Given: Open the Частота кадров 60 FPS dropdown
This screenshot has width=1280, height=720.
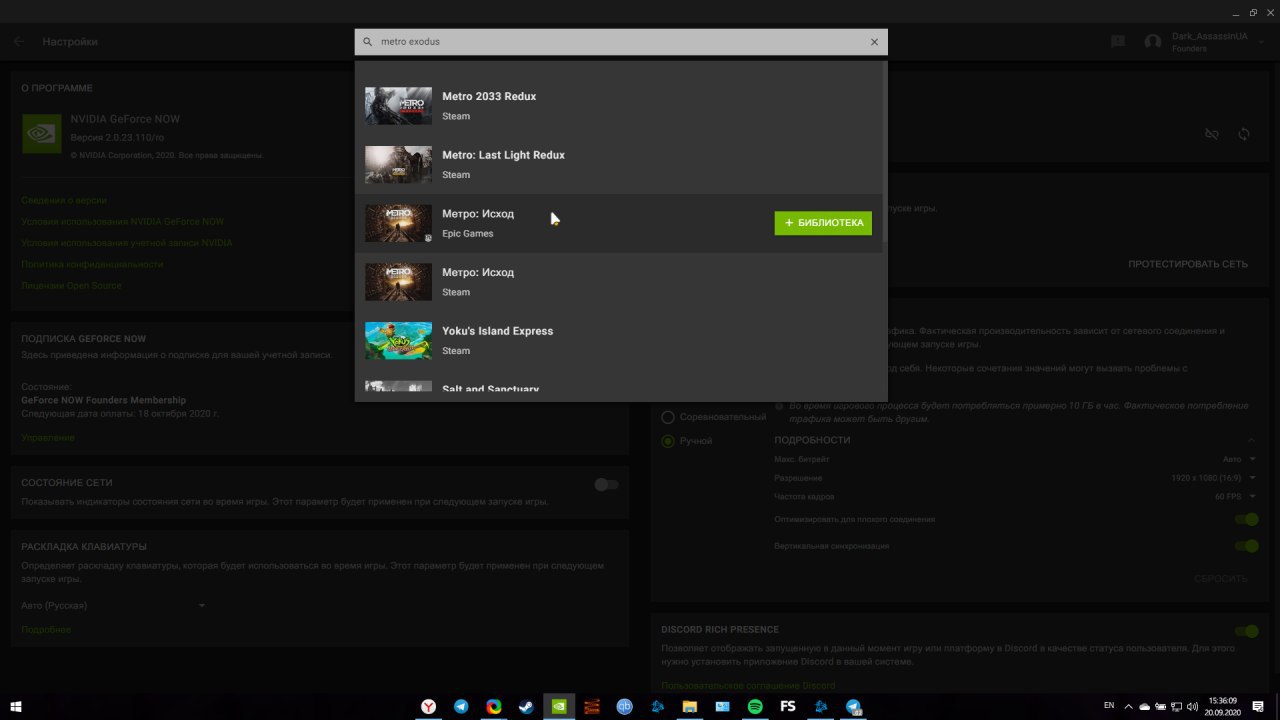Looking at the screenshot, I should click(x=1235, y=497).
